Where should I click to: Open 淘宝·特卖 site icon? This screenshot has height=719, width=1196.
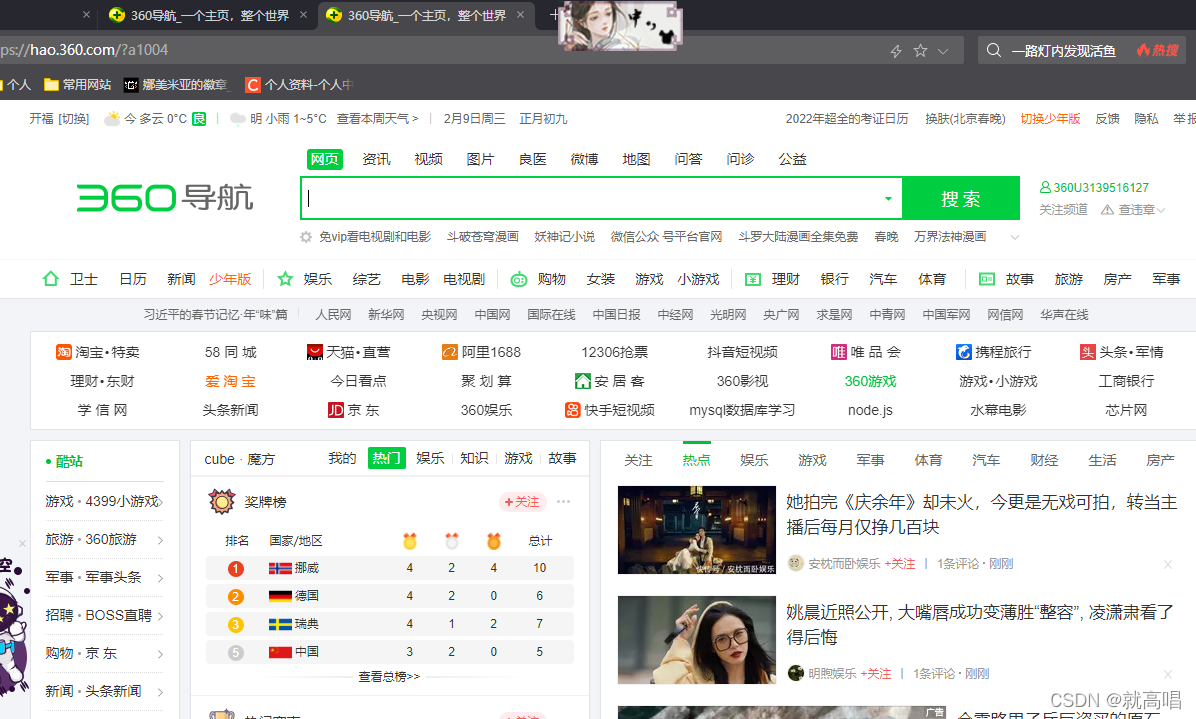pos(63,351)
